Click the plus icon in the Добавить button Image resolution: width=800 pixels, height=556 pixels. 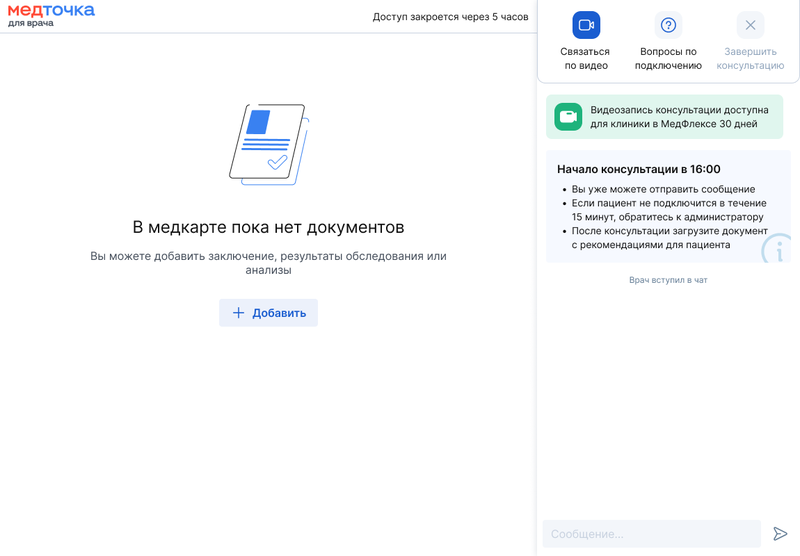(x=238, y=313)
